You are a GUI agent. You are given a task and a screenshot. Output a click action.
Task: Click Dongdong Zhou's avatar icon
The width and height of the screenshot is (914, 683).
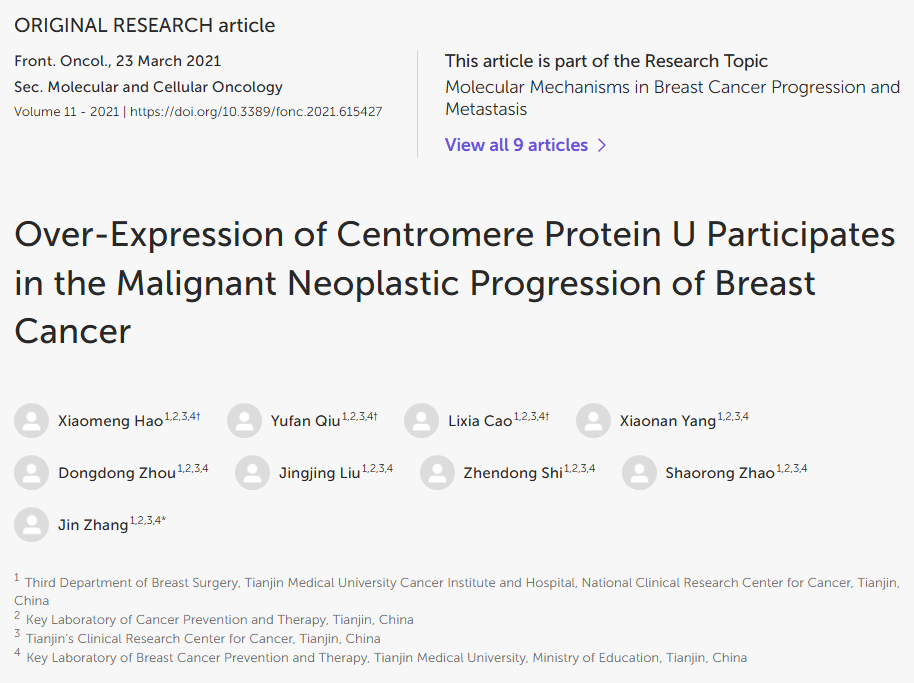pos(31,473)
